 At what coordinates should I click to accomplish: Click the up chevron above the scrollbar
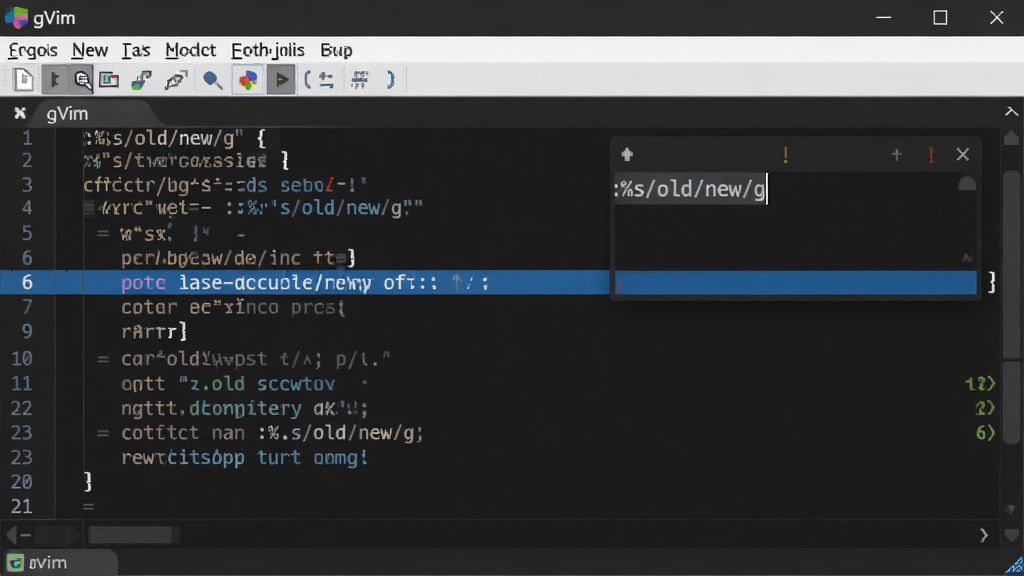[1011, 112]
